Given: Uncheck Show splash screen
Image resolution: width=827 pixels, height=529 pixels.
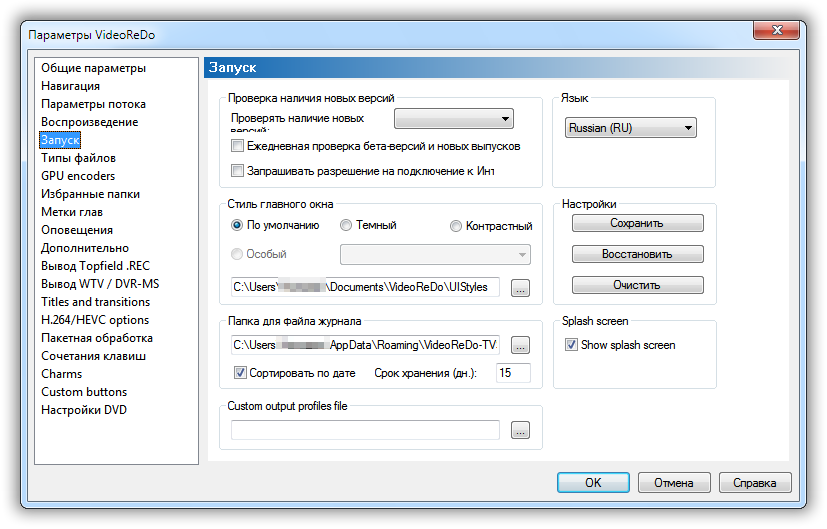Looking at the screenshot, I should 571,345.
